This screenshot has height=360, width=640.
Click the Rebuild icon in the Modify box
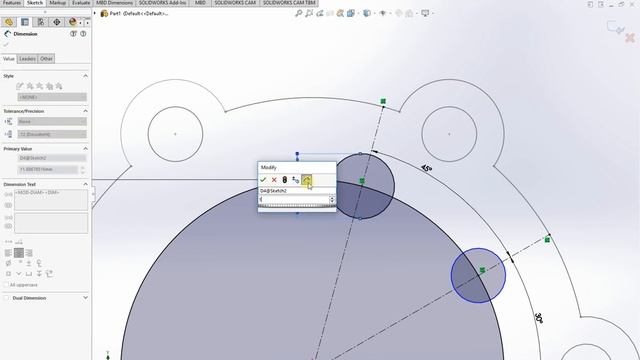[284, 180]
